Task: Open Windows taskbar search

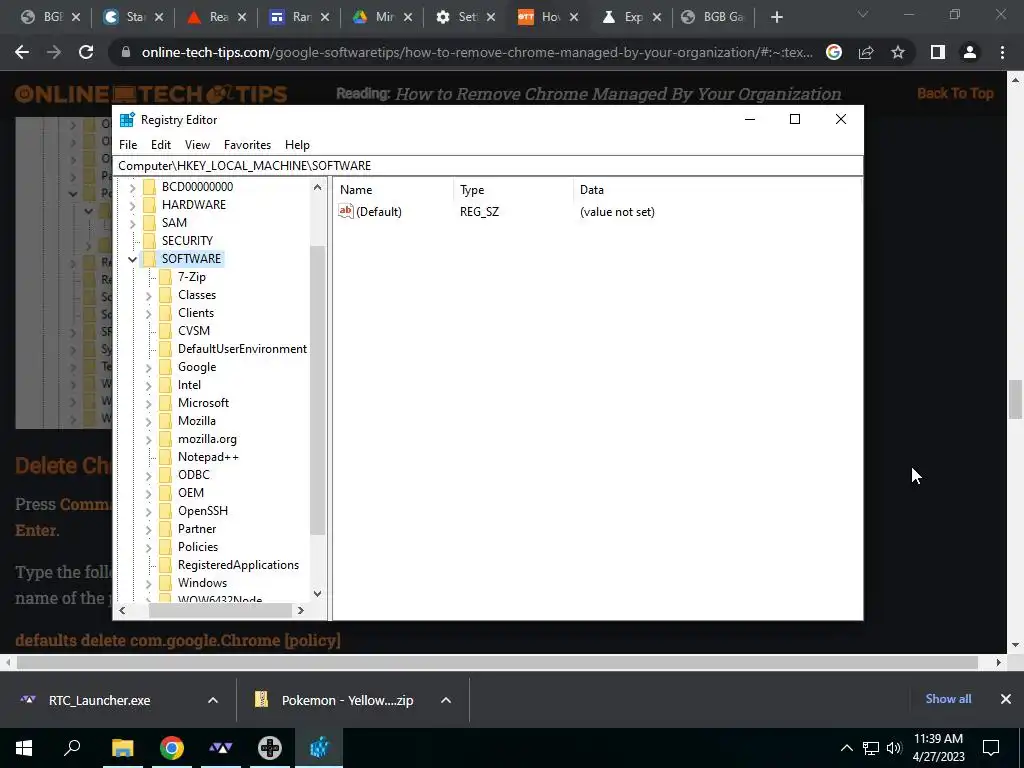Action: click(72, 748)
